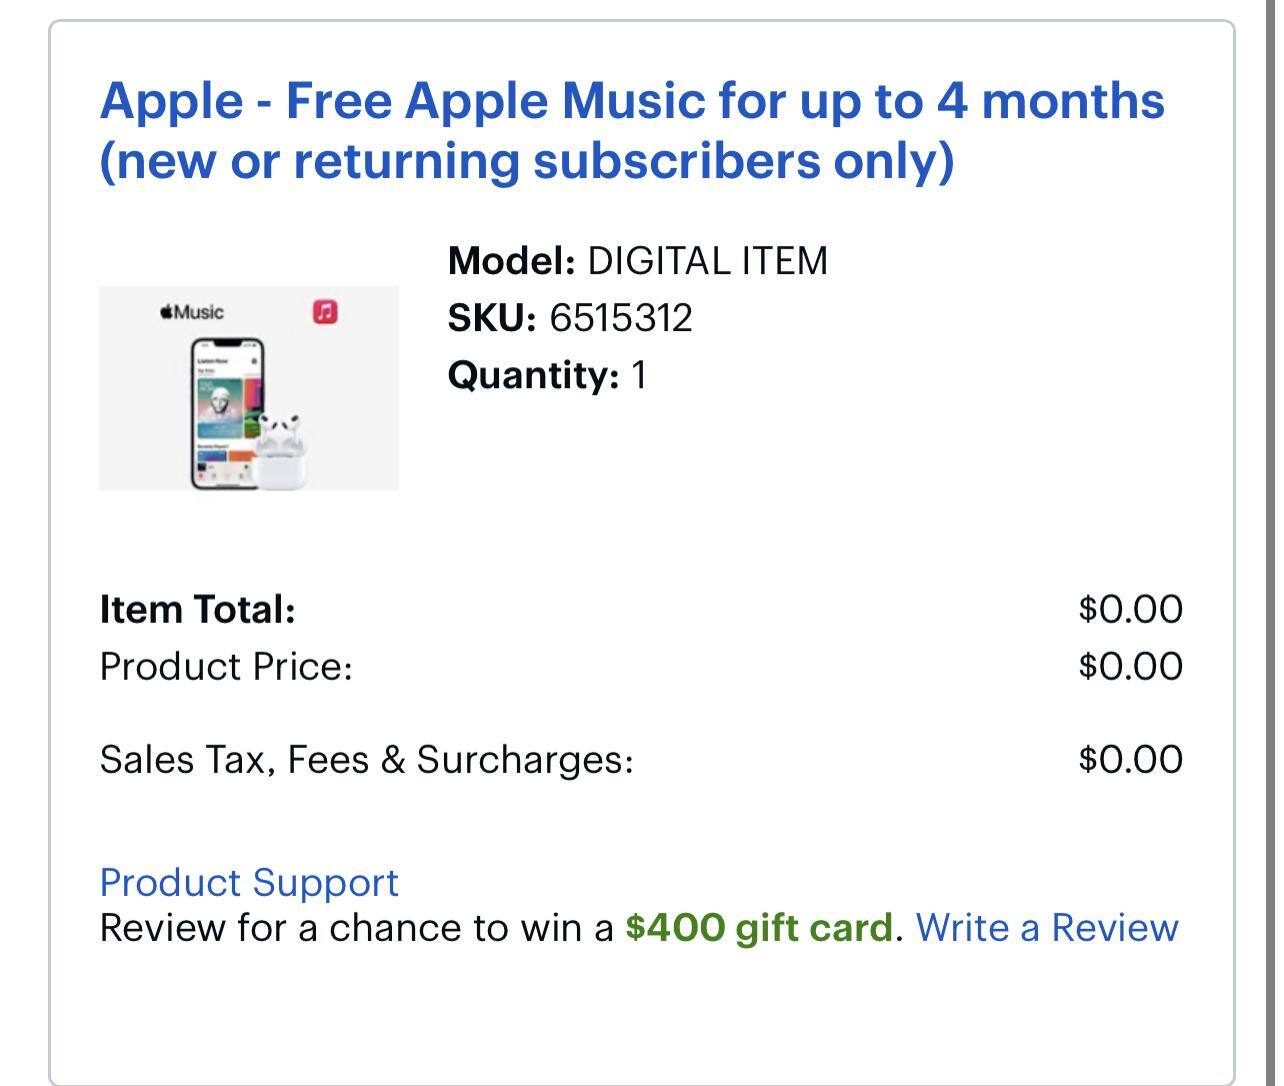Screen dimensions: 1284x1086
Task: Click the red Apple Music note icon
Action: coord(325,312)
